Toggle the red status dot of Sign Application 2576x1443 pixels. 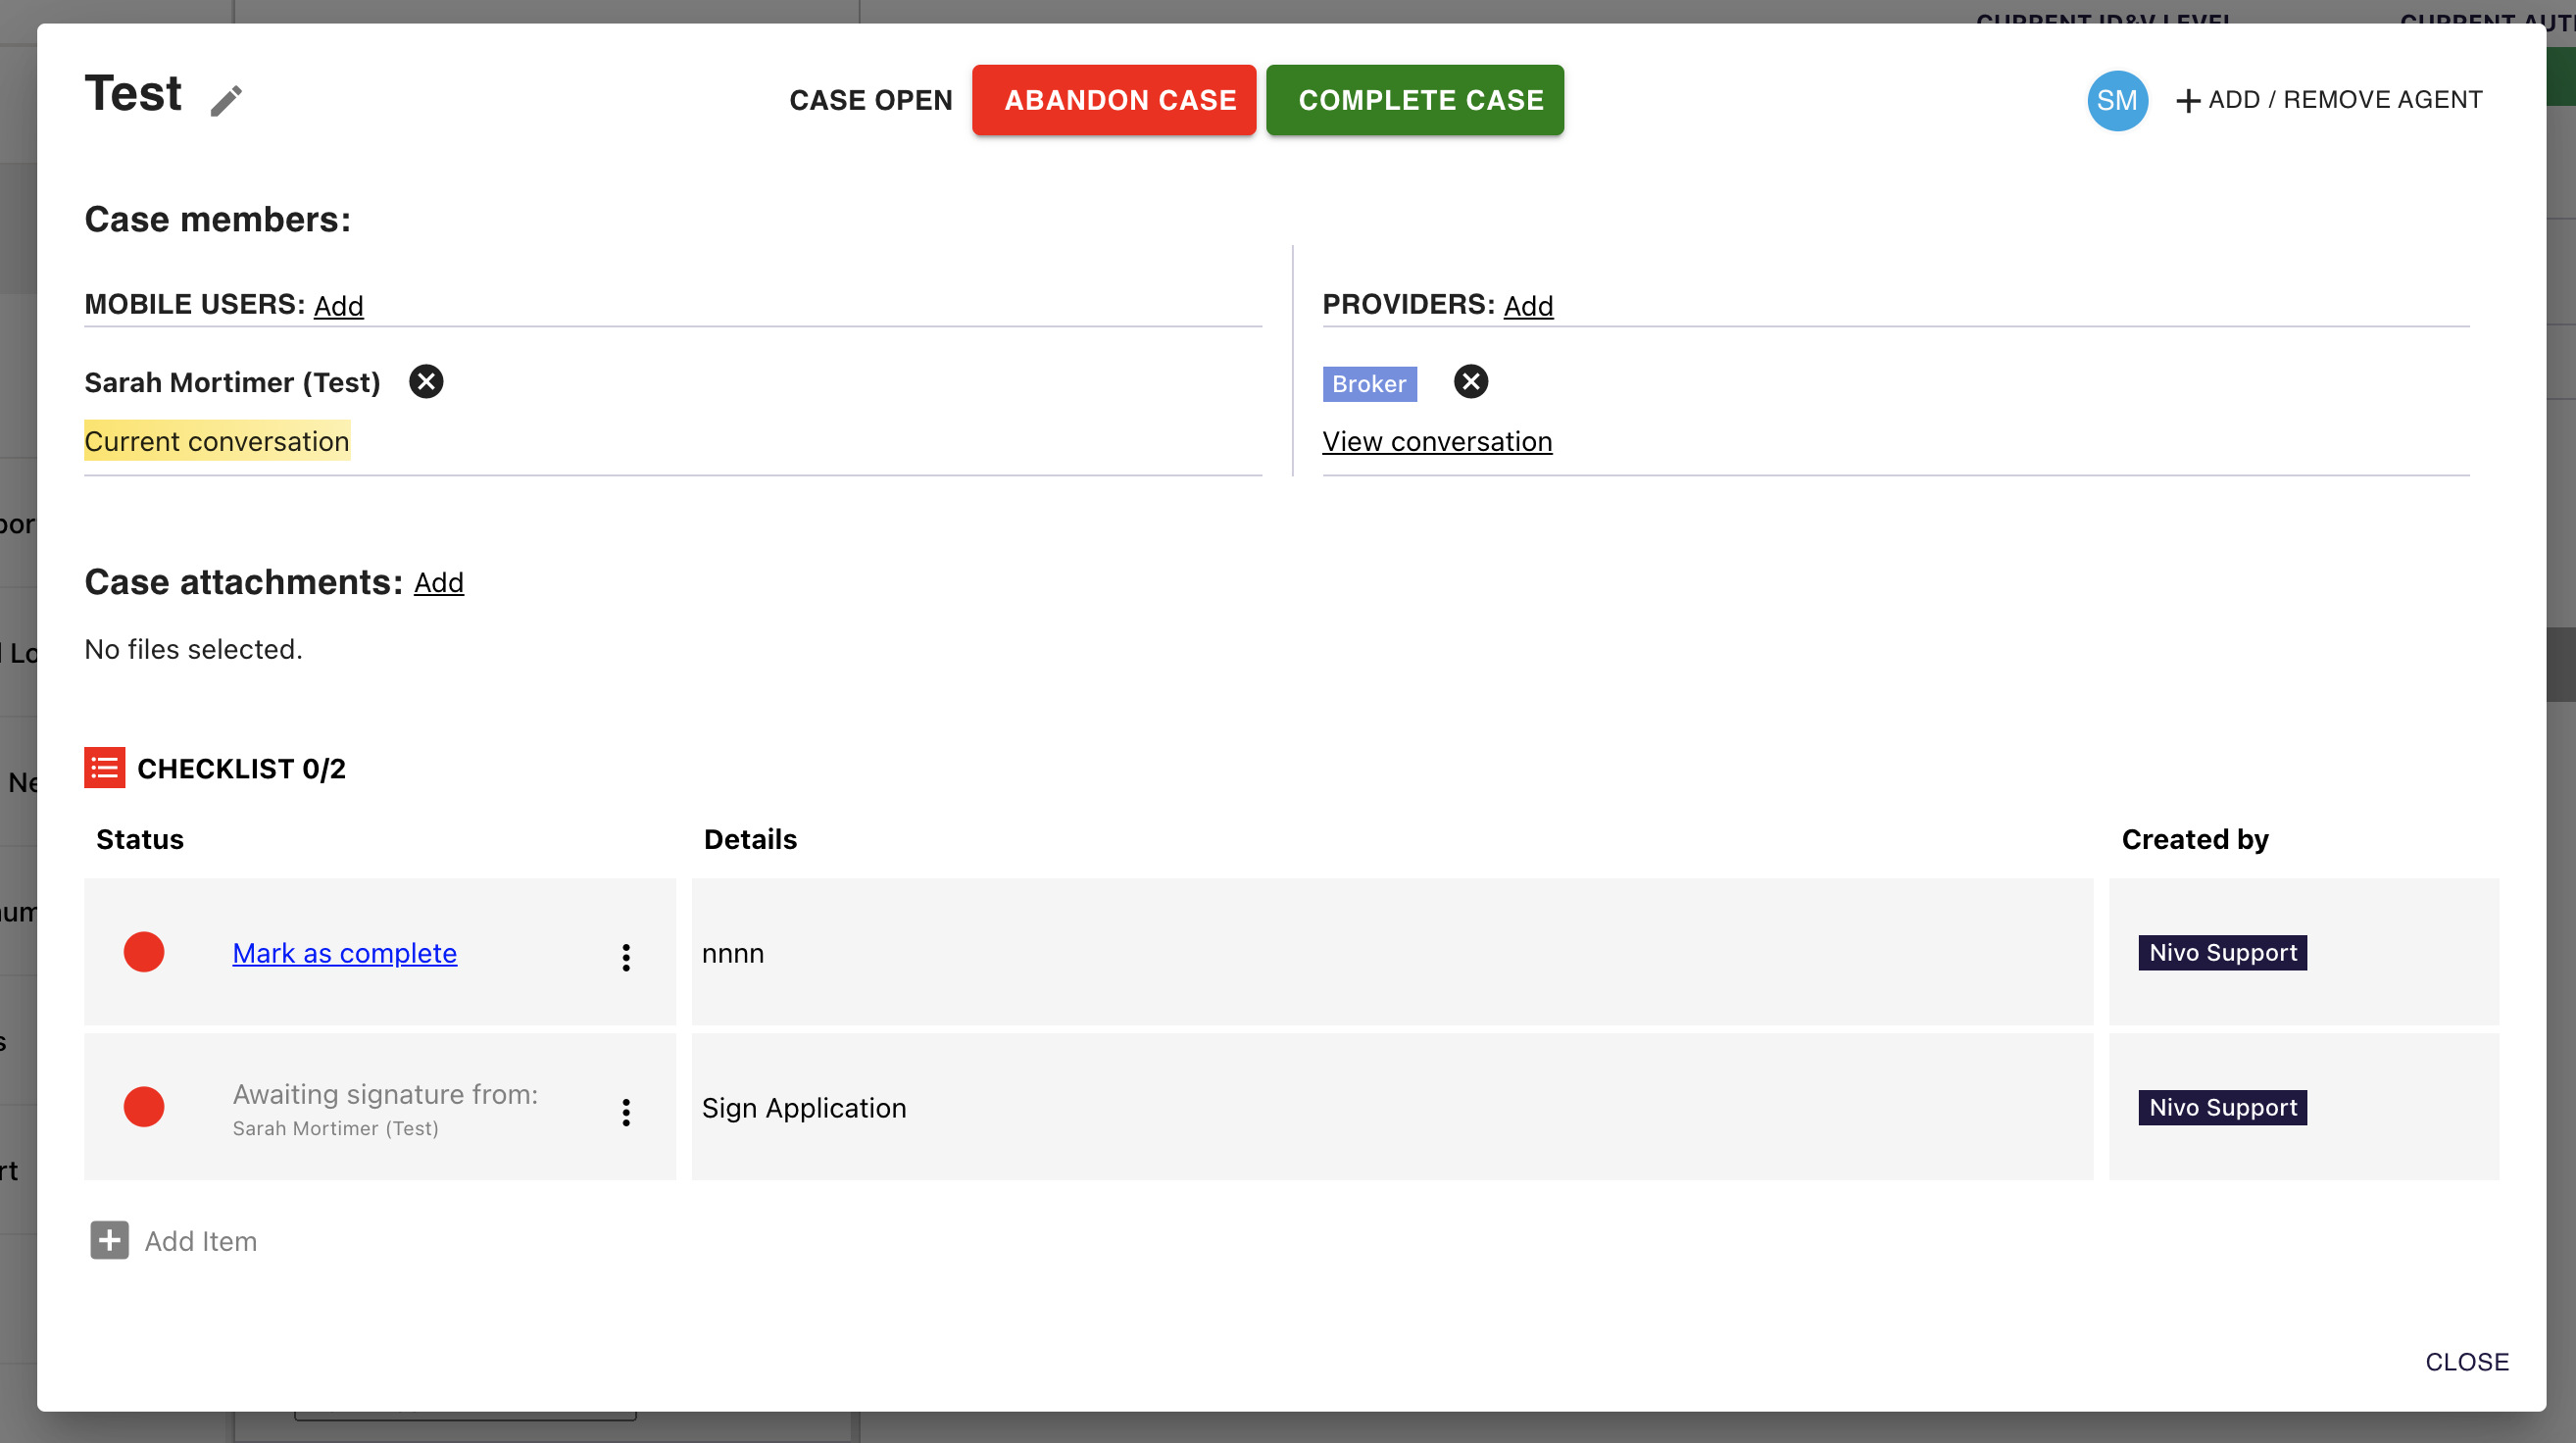coord(144,1107)
